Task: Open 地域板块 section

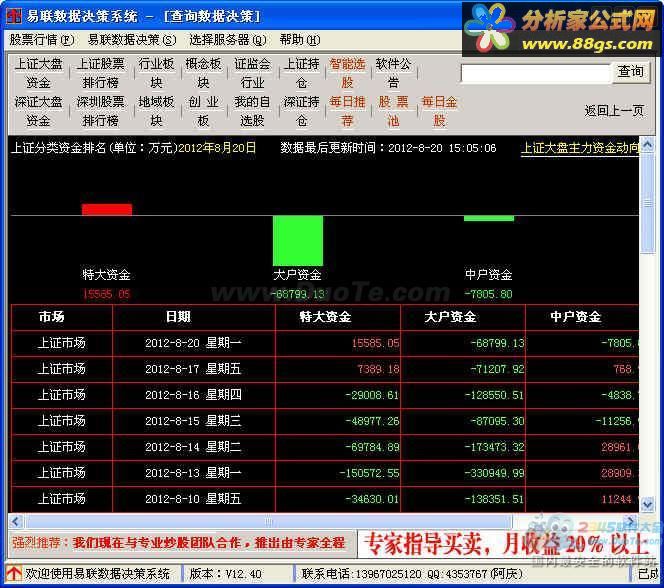Action: (156, 111)
